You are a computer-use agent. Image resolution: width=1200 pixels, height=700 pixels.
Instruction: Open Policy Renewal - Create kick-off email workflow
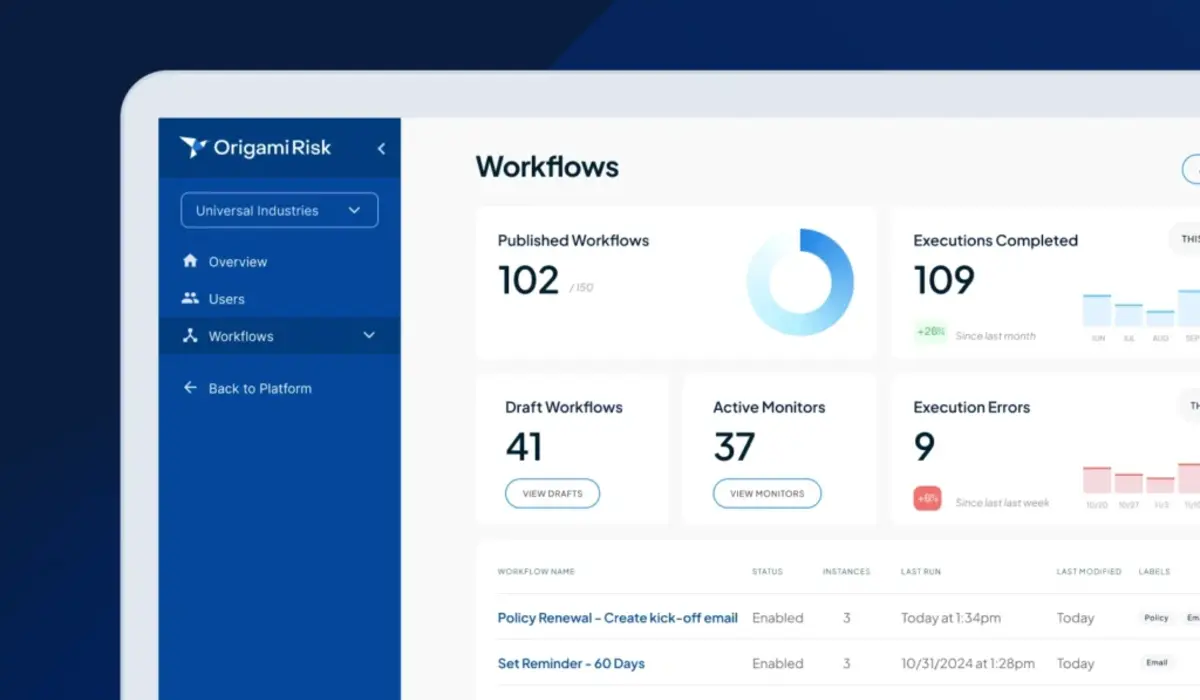(x=617, y=618)
